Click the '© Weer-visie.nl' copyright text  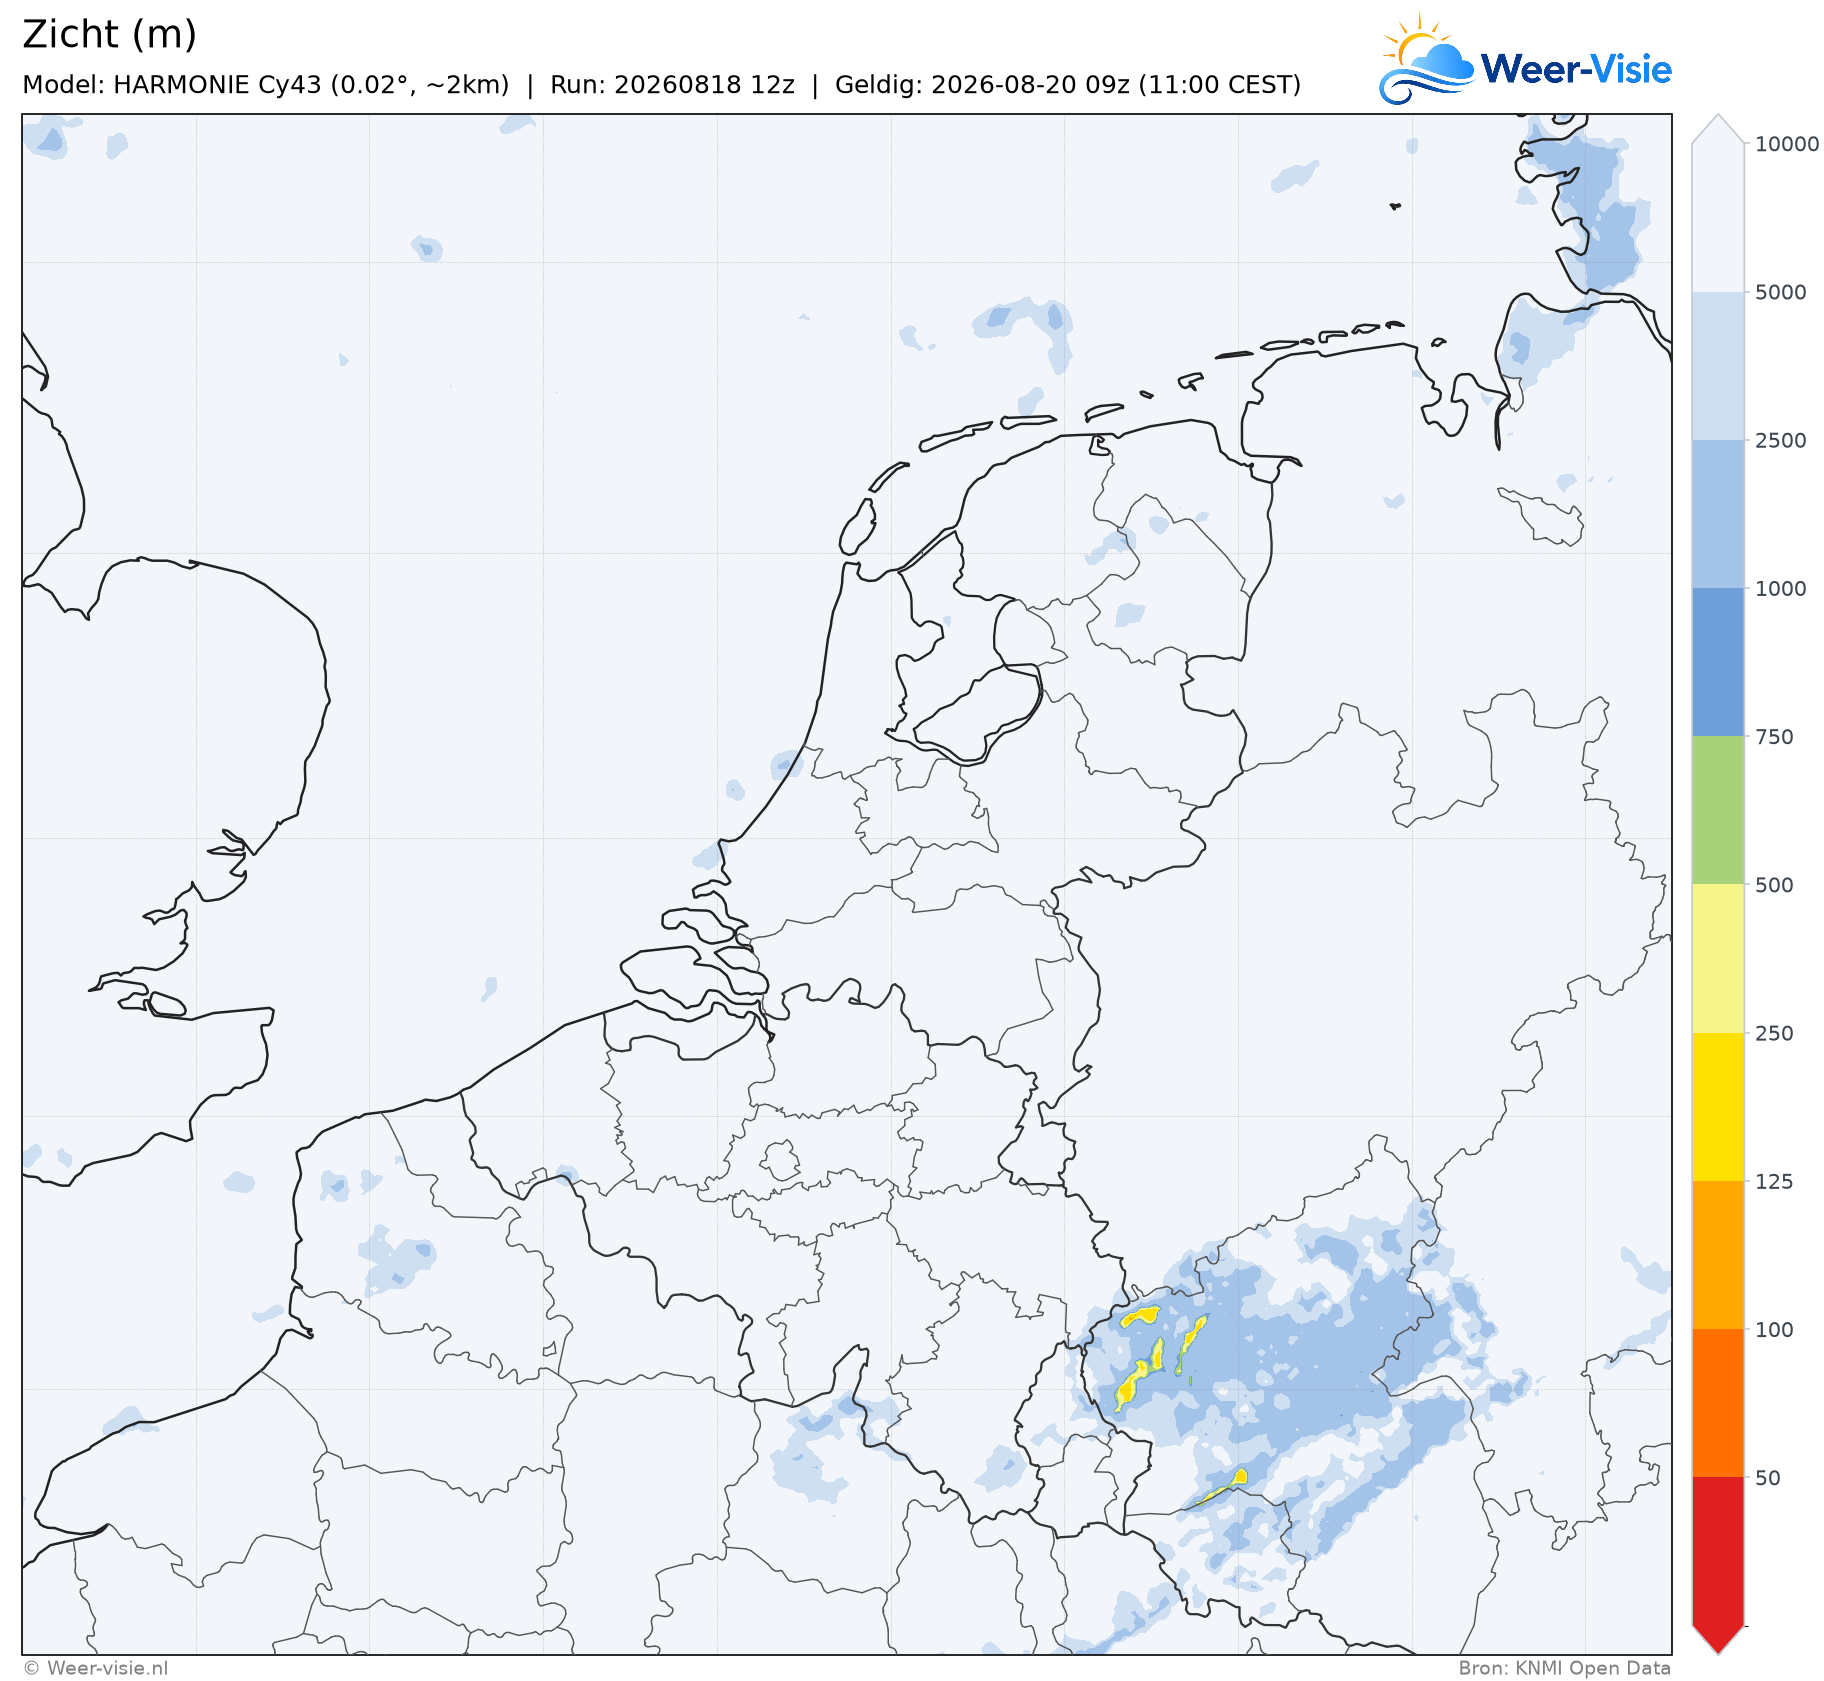[96, 1668]
